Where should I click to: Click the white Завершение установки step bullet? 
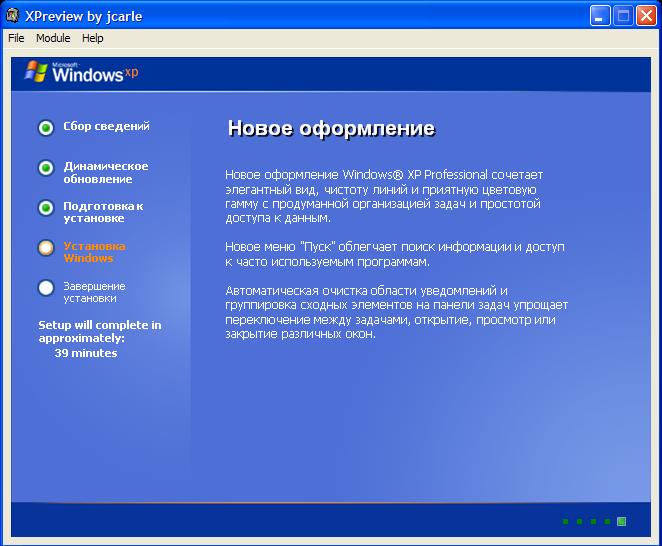(46, 288)
